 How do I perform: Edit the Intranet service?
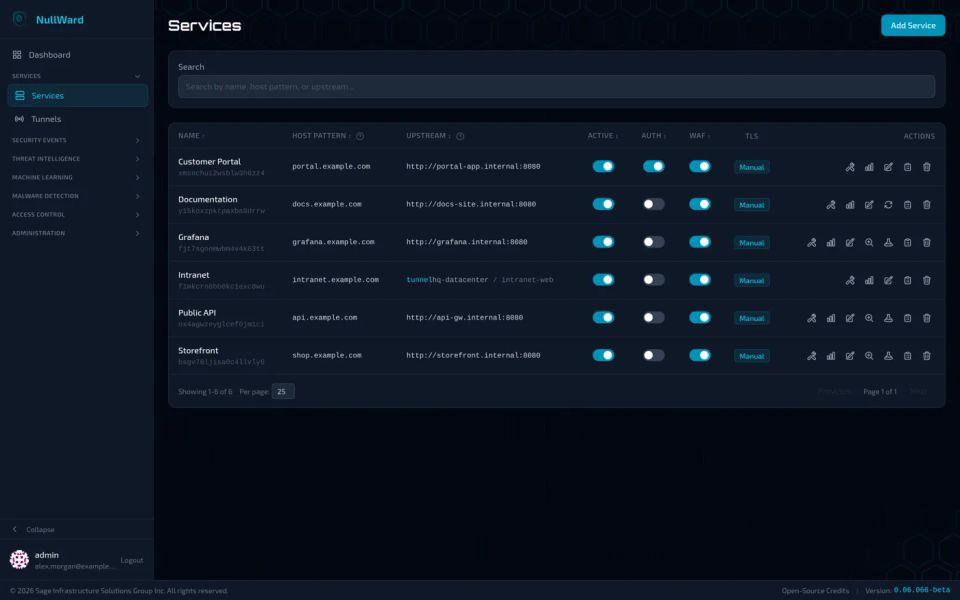pyautogui.click(x=888, y=280)
